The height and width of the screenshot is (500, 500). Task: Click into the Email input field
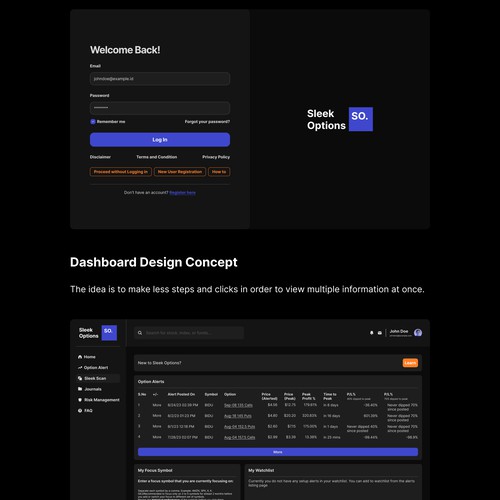tap(160, 79)
